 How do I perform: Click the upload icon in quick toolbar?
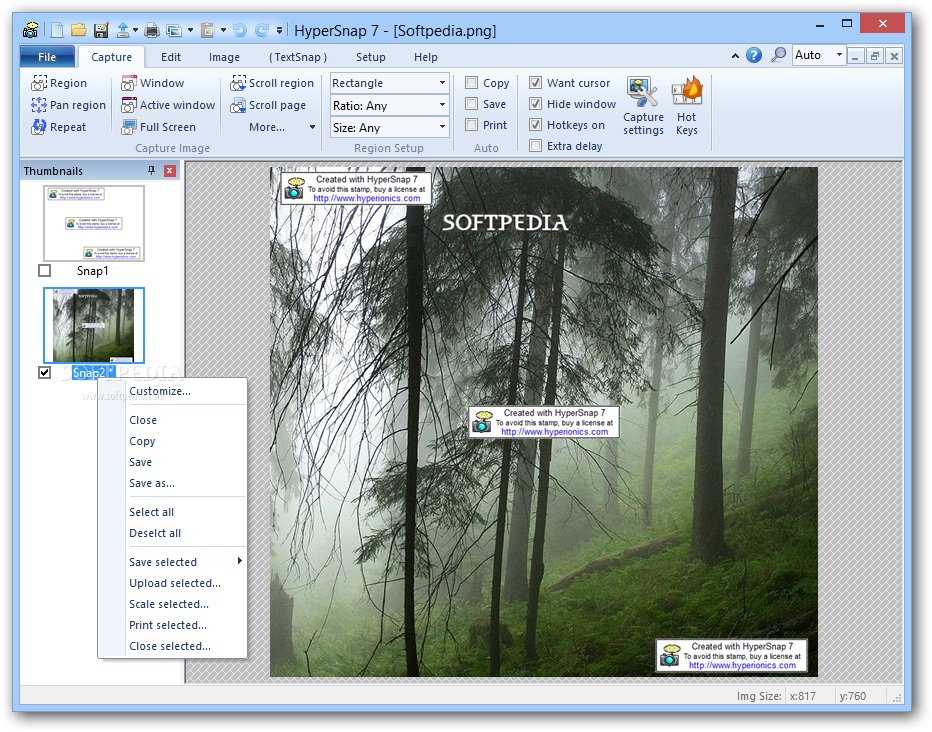tap(122, 30)
